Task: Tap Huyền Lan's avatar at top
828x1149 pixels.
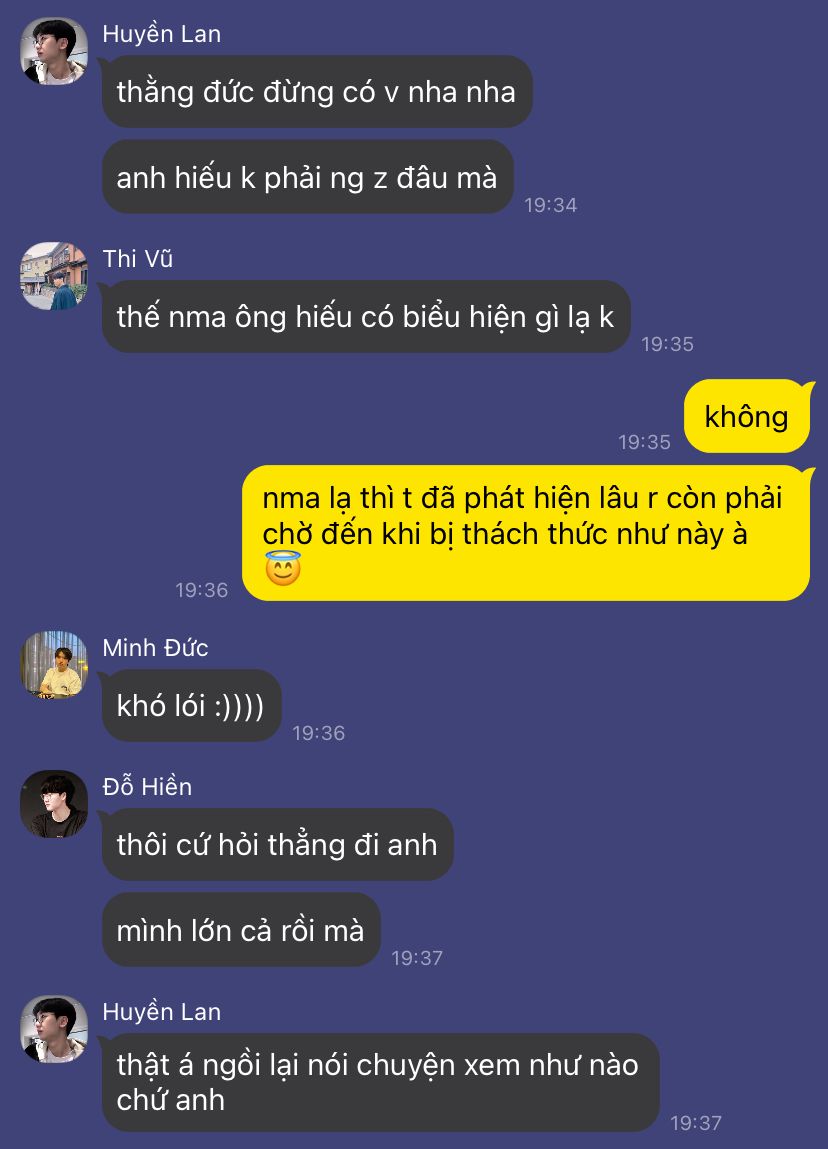Action: pos(53,51)
